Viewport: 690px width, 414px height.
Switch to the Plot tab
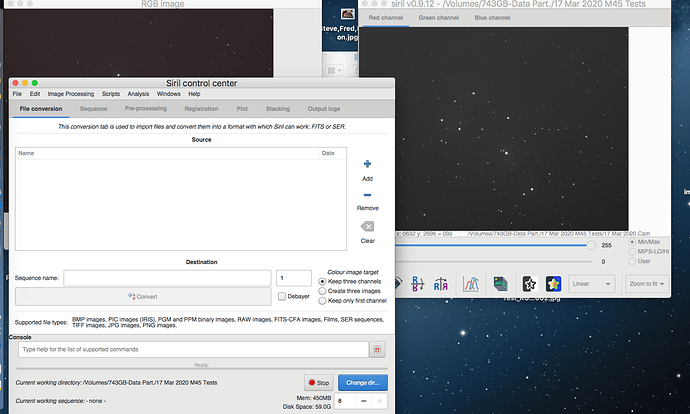[x=242, y=109]
